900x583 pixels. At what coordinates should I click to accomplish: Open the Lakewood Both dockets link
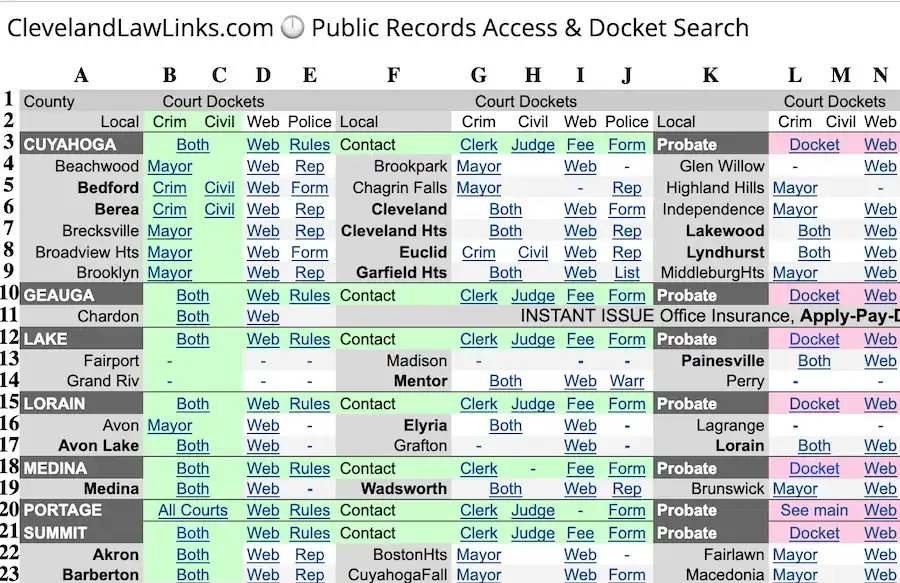pos(814,231)
